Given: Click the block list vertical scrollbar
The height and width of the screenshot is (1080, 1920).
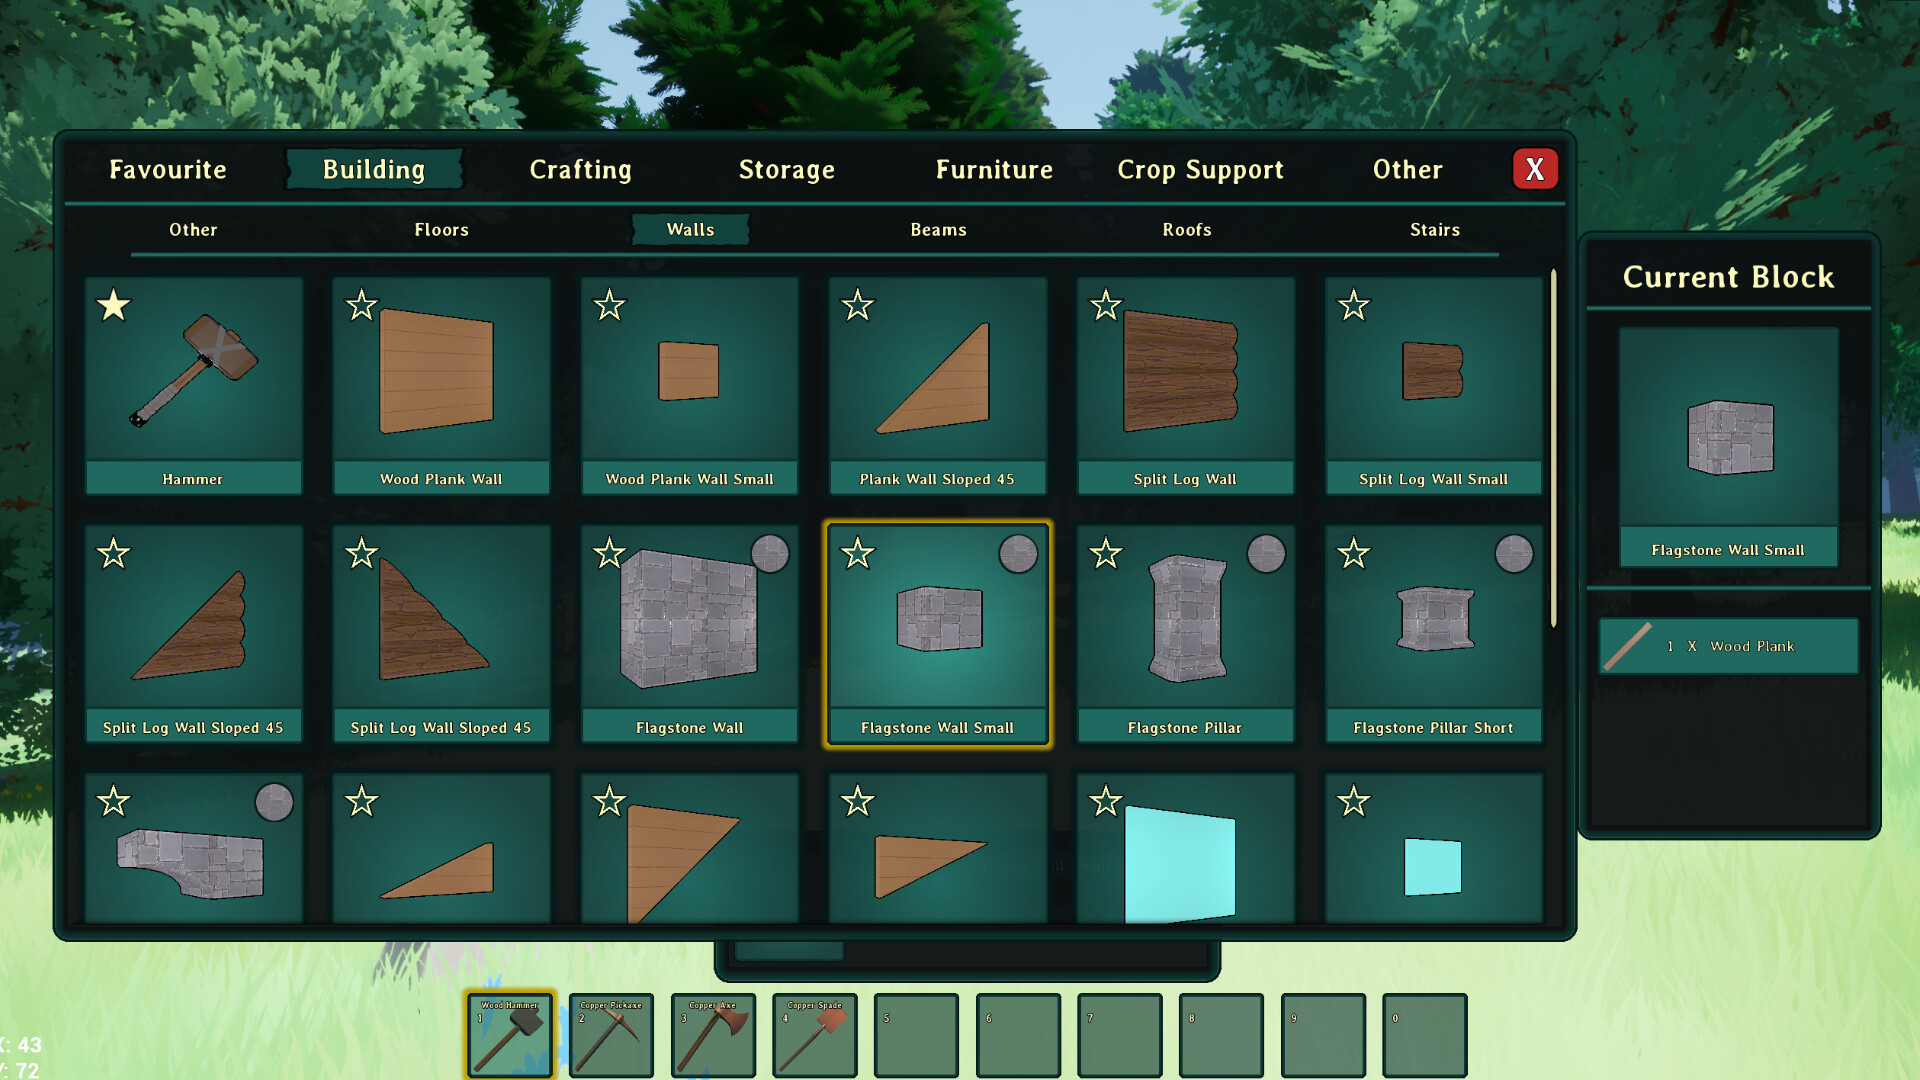Looking at the screenshot, I should (1553, 450).
